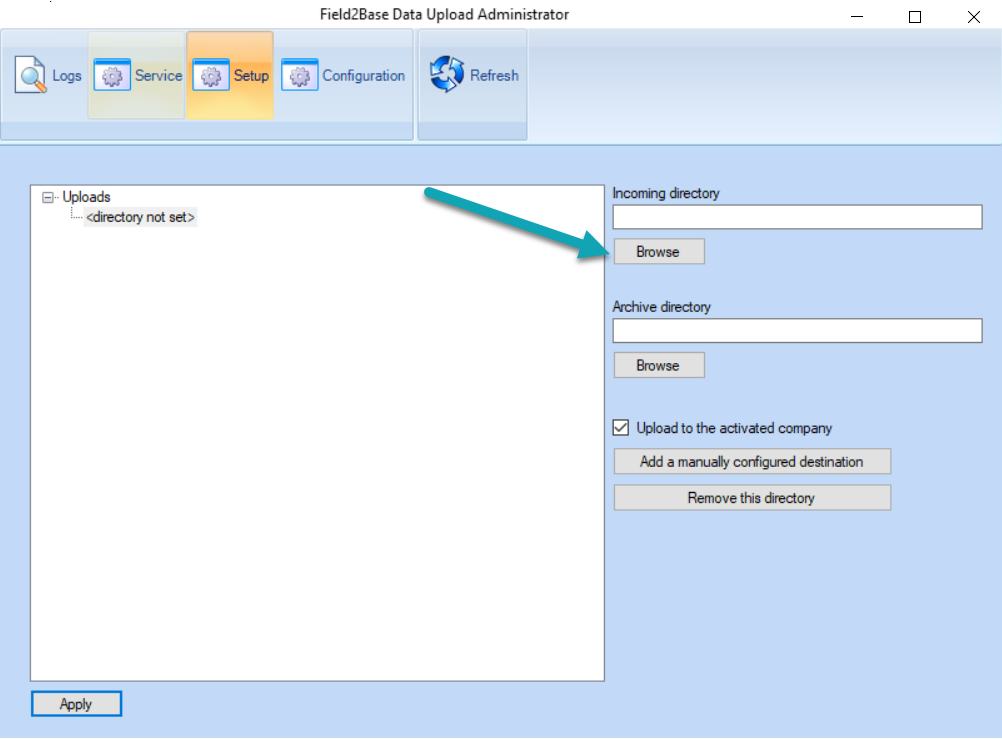Click the Setup gear window icon
Screen dimensions: 1002x739
(211, 75)
